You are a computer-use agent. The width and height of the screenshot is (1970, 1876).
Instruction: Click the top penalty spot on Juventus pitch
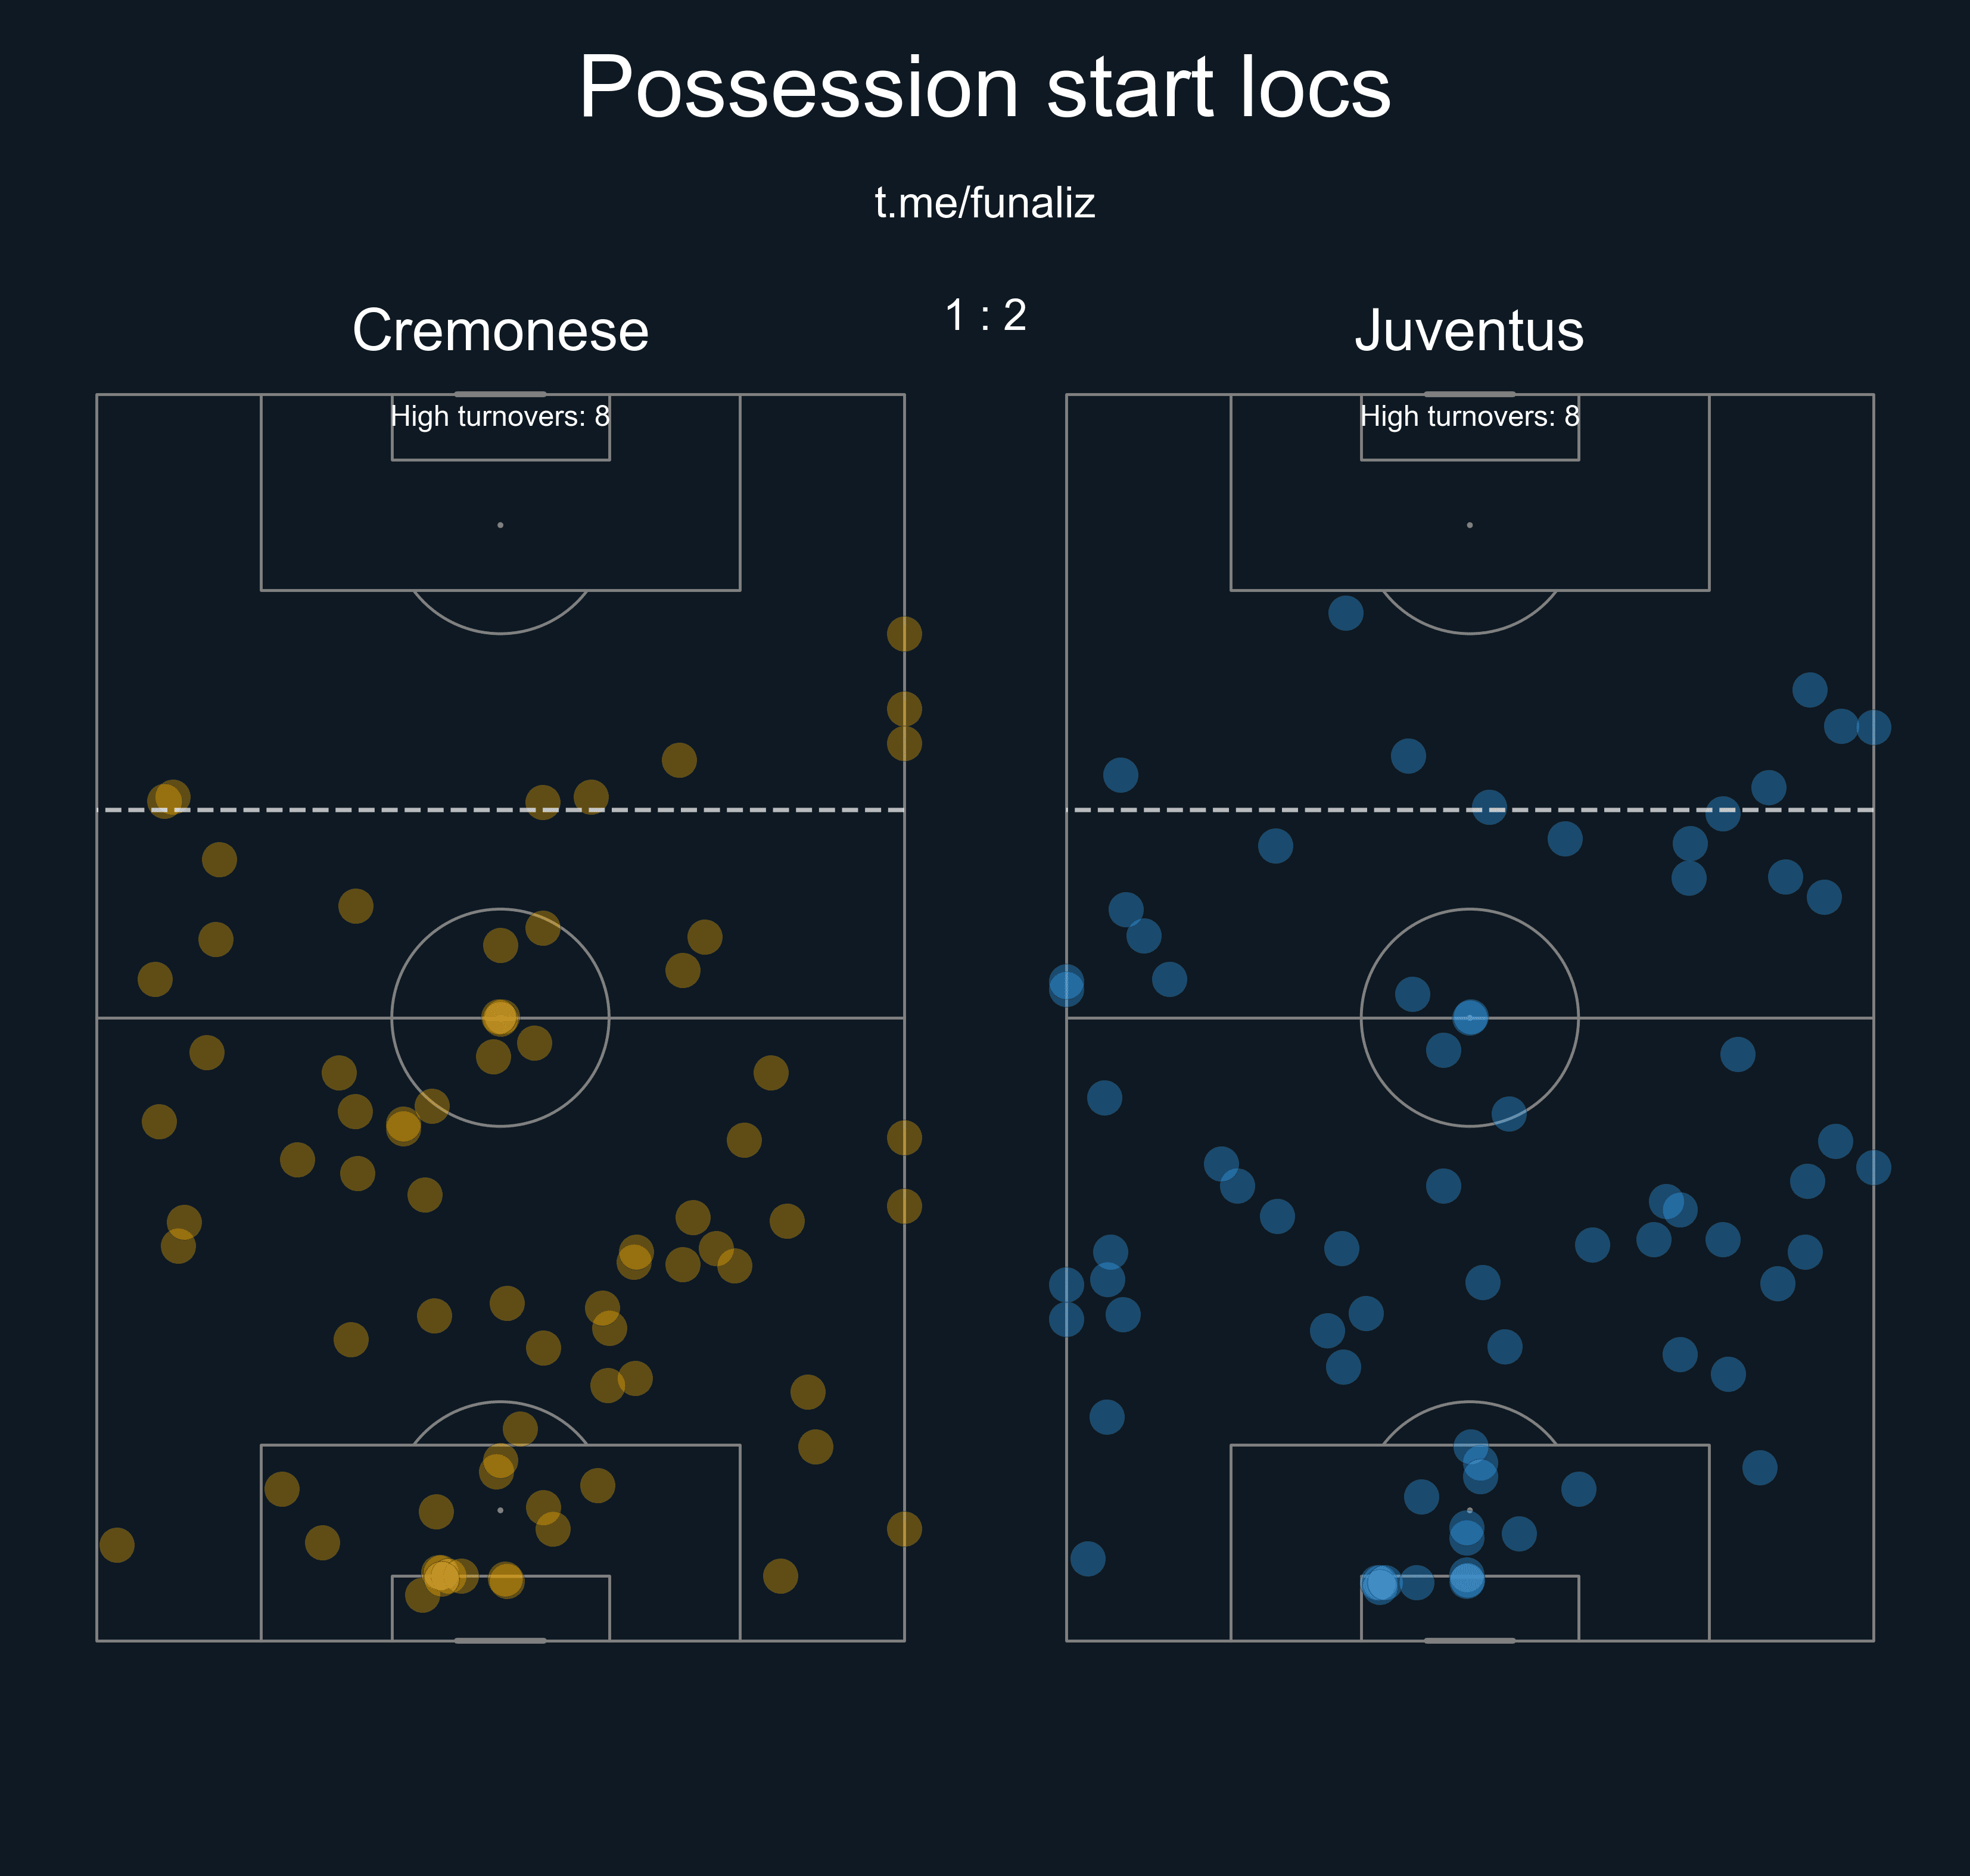1469,525
